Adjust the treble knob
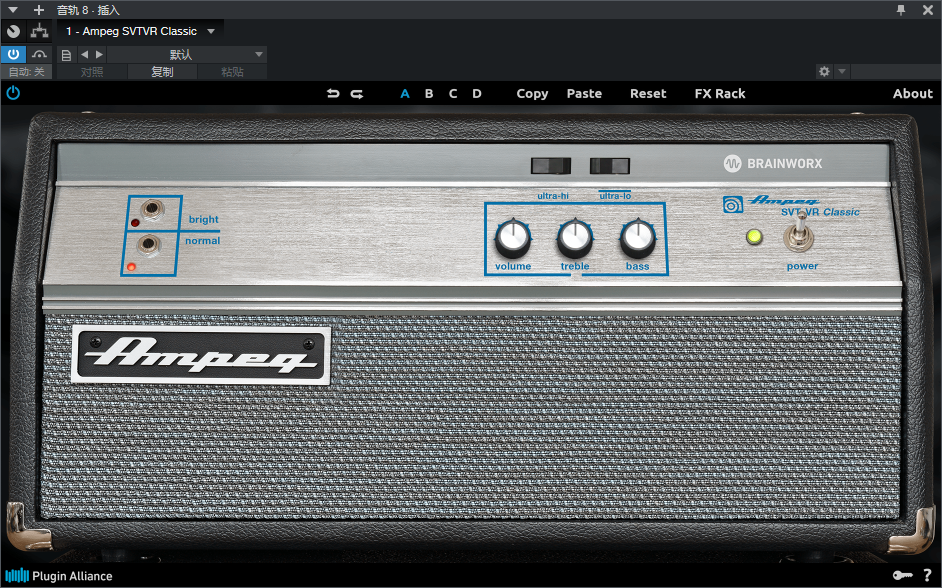This screenshot has height=588, width=942. point(575,237)
